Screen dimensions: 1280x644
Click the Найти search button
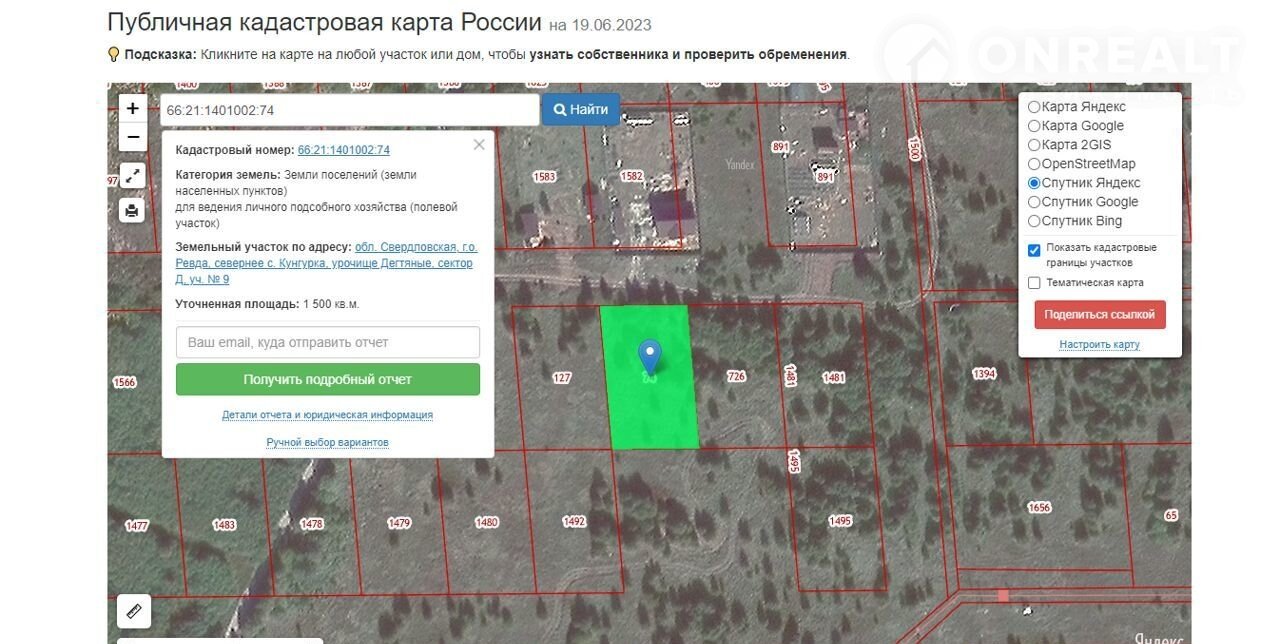click(x=581, y=110)
